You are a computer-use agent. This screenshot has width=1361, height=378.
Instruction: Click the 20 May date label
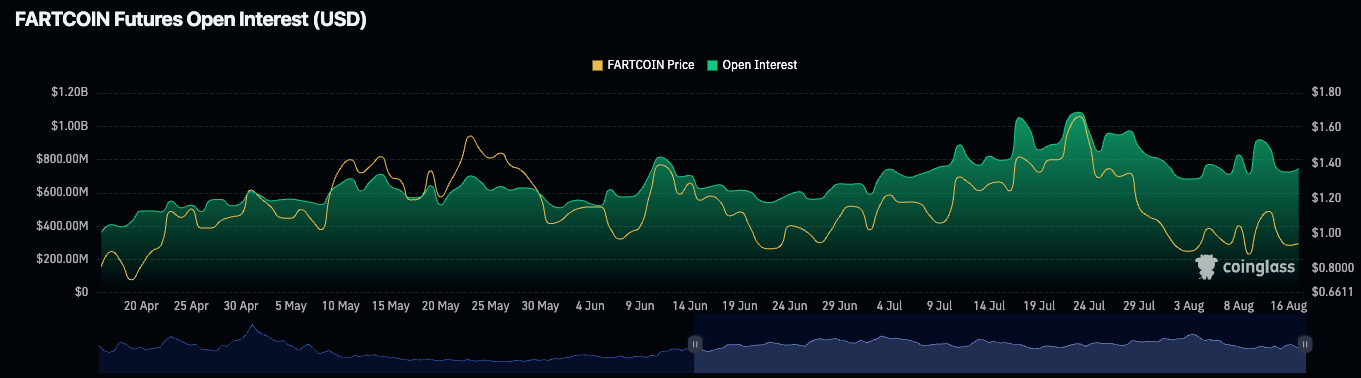(x=441, y=306)
